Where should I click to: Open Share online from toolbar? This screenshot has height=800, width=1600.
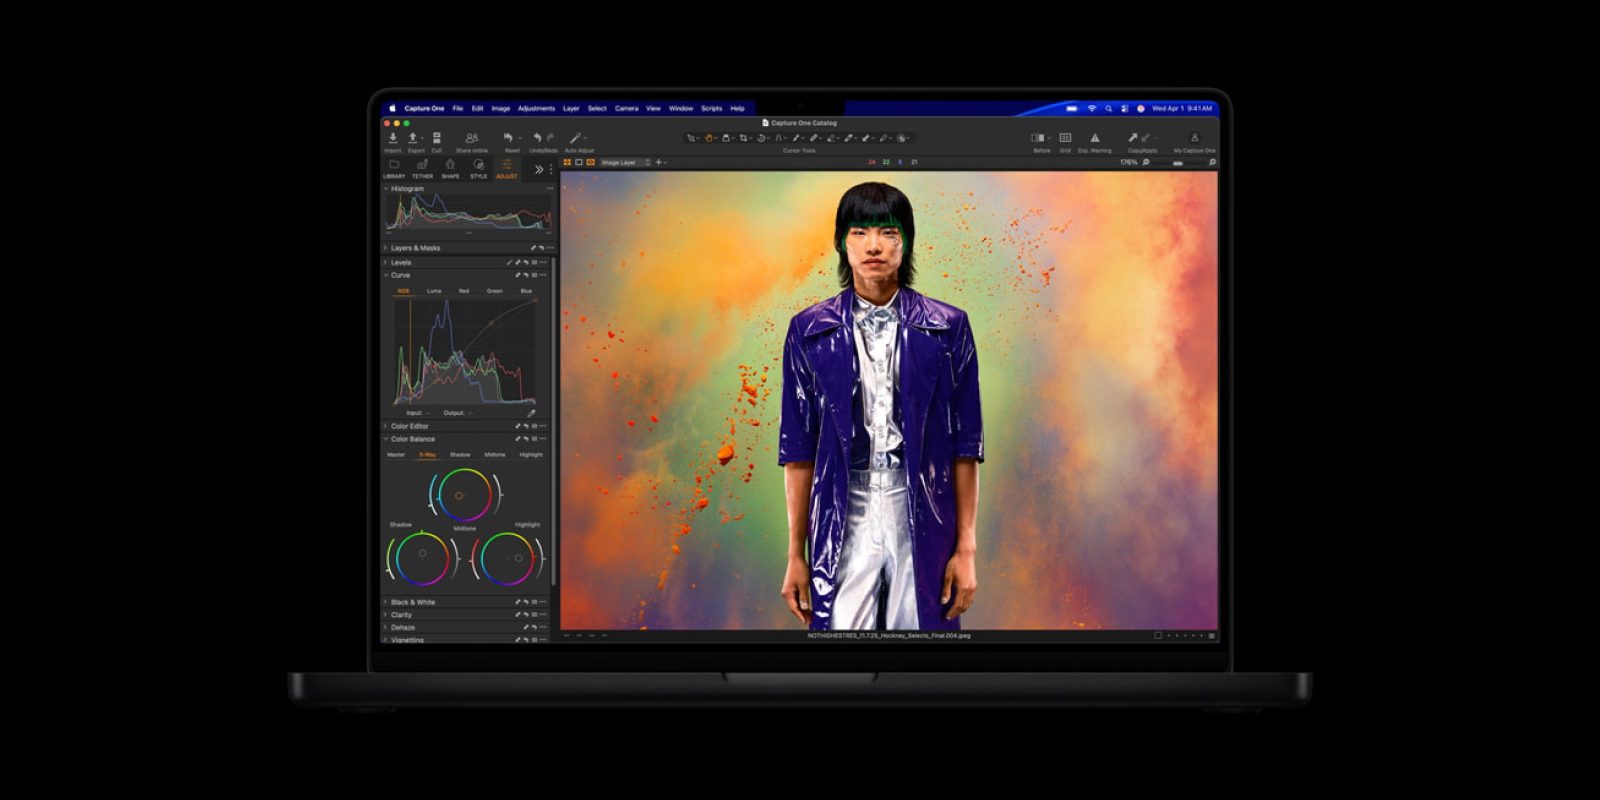click(x=472, y=138)
